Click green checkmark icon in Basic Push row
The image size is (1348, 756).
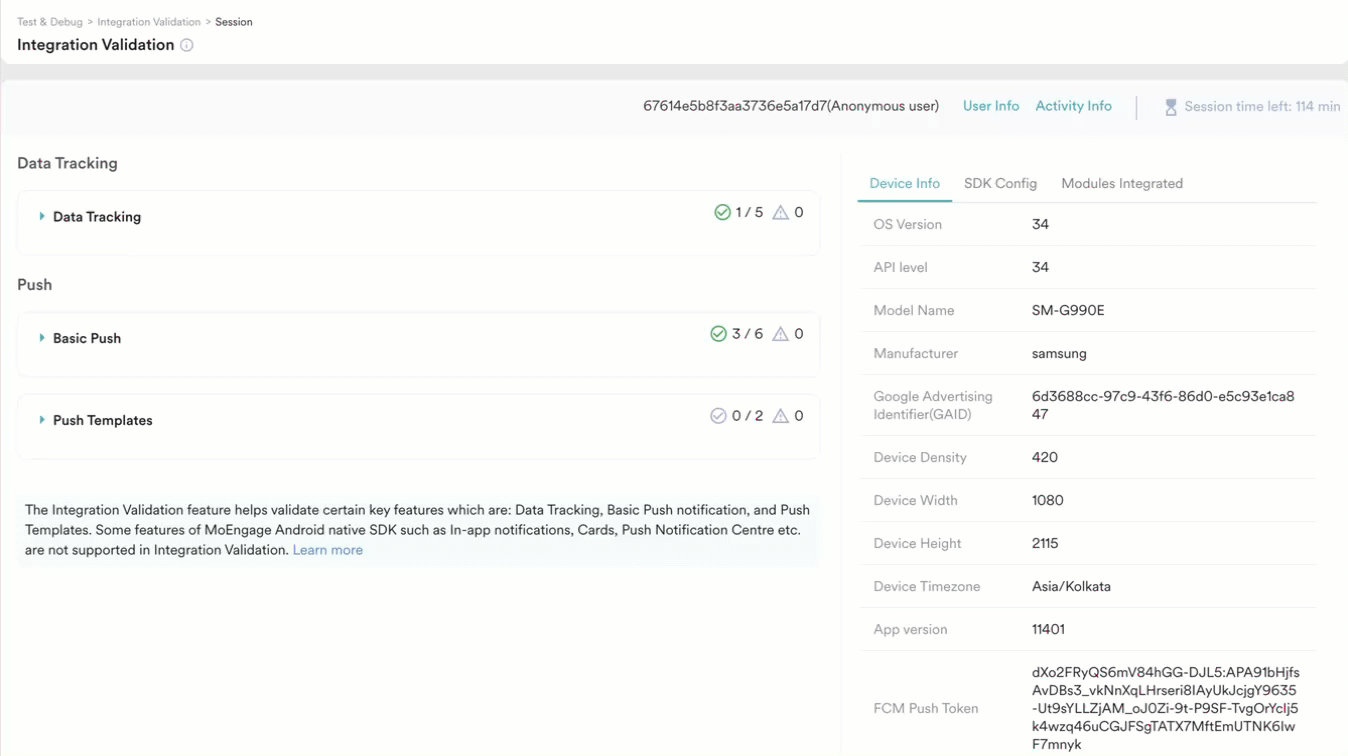coord(718,334)
